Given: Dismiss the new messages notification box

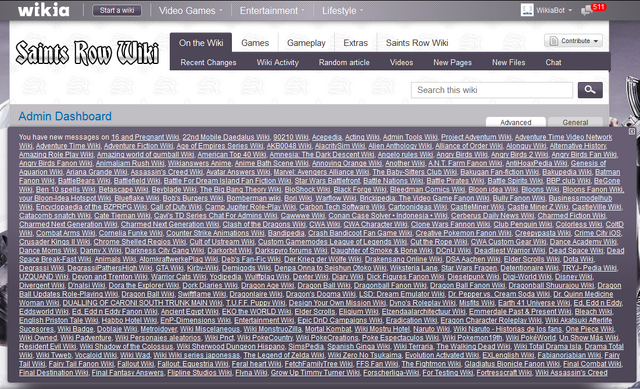Looking at the screenshot, I should 631,131.
